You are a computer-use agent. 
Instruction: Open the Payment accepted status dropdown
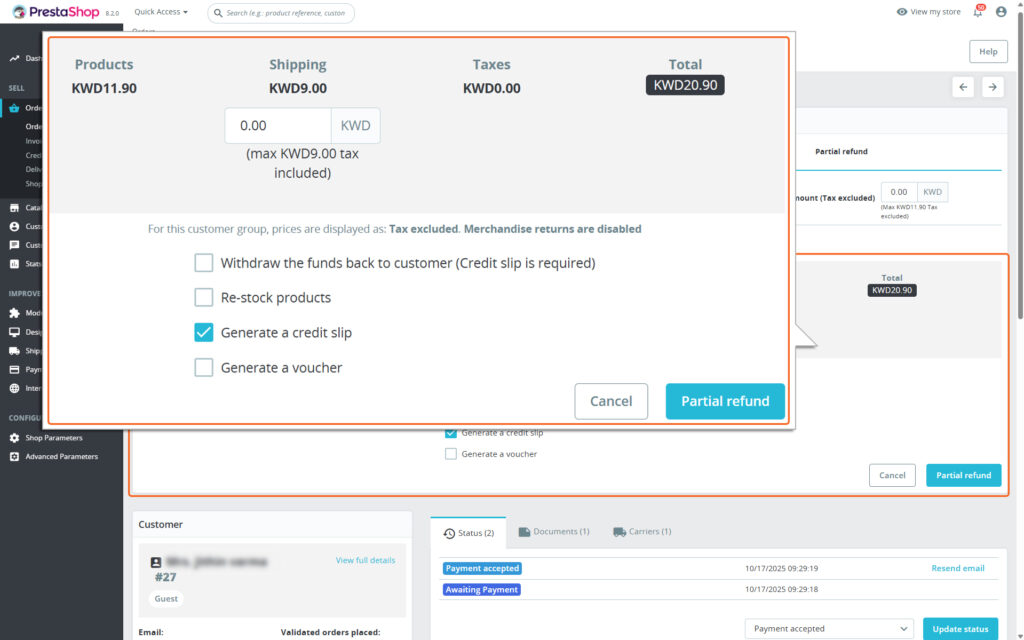828,628
